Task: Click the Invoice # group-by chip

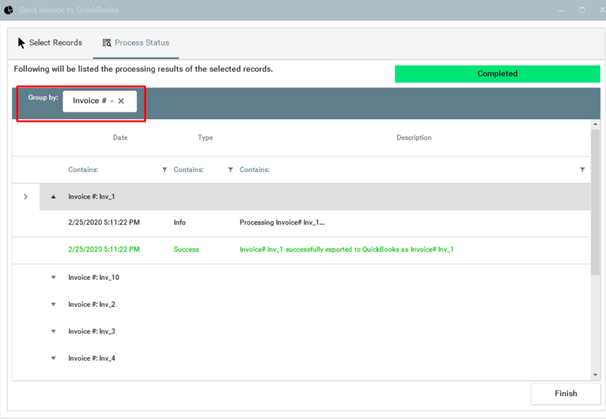Action: coord(90,101)
